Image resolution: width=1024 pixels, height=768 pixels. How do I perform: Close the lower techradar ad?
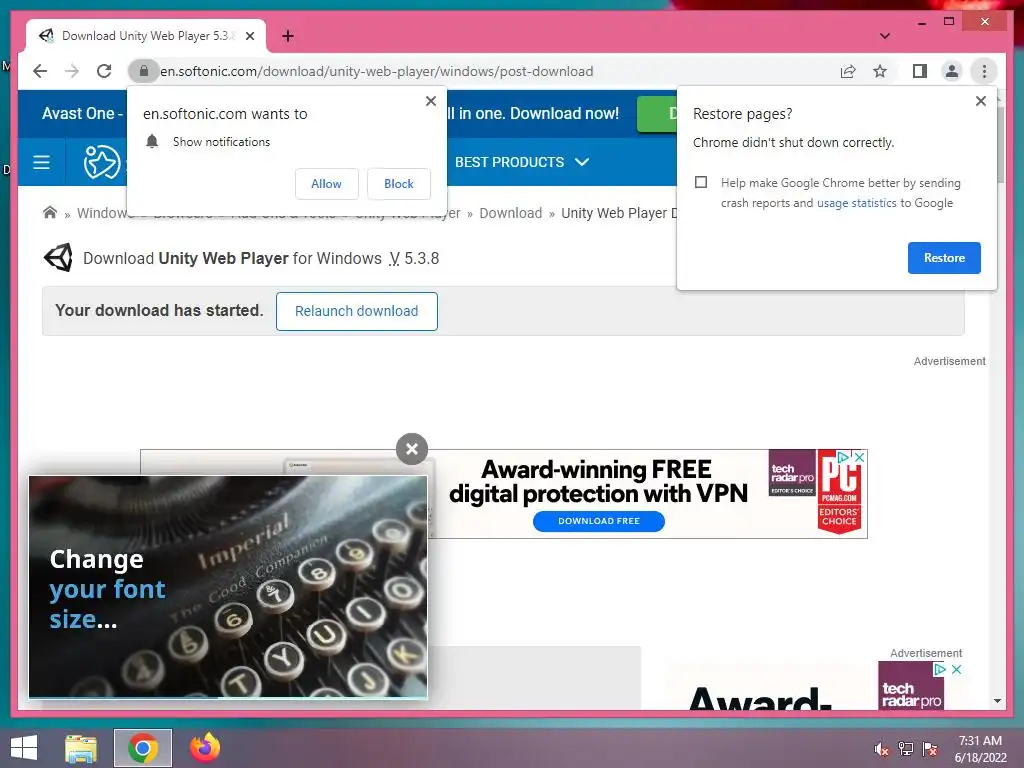(956, 669)
